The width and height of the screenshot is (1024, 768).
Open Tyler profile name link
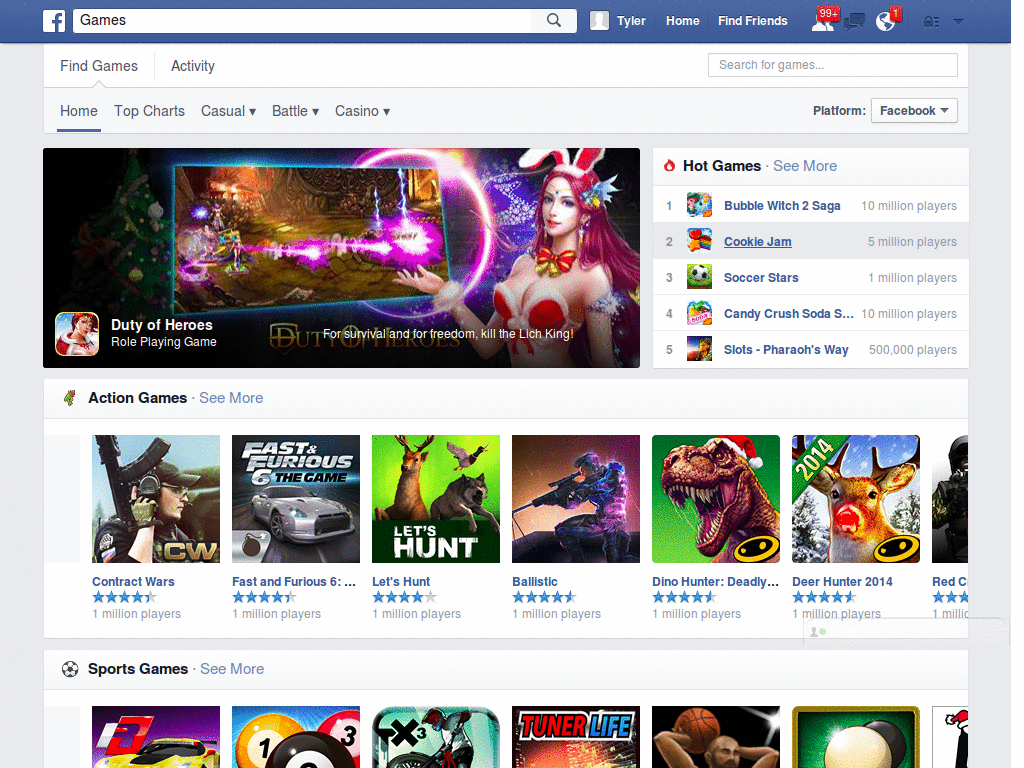631,21
